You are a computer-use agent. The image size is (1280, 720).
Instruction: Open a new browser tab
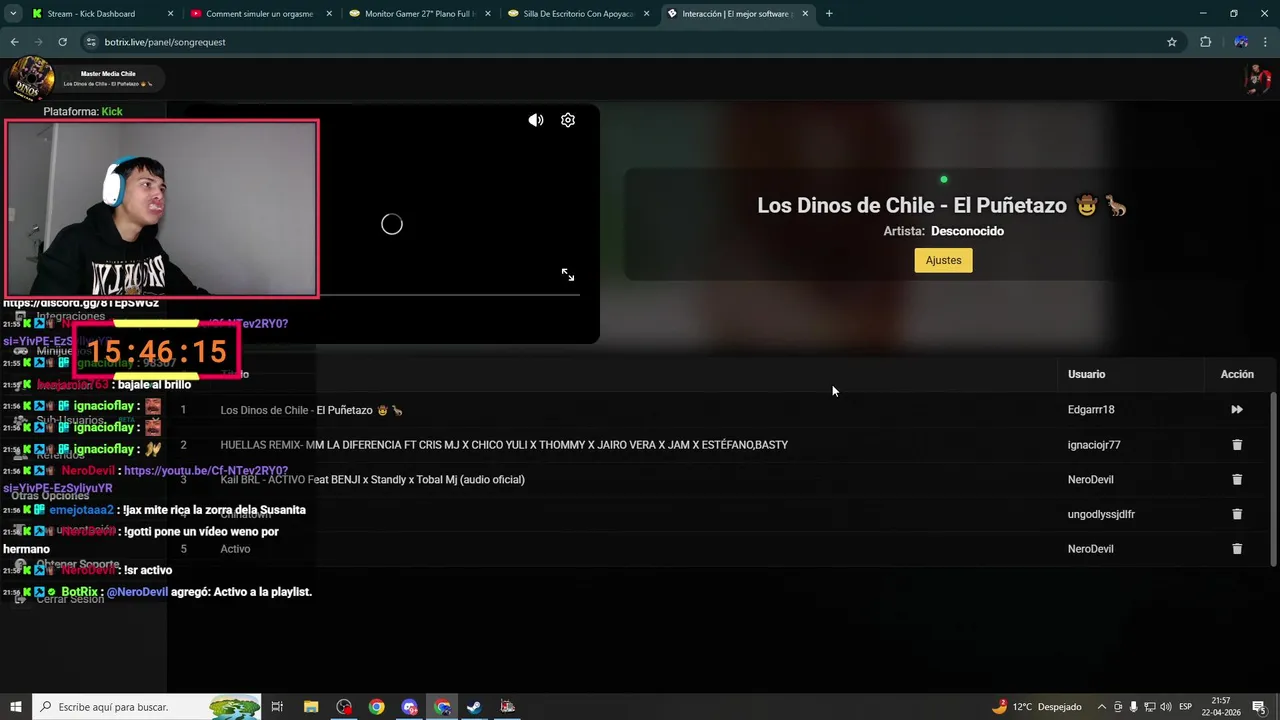(829, 14)
